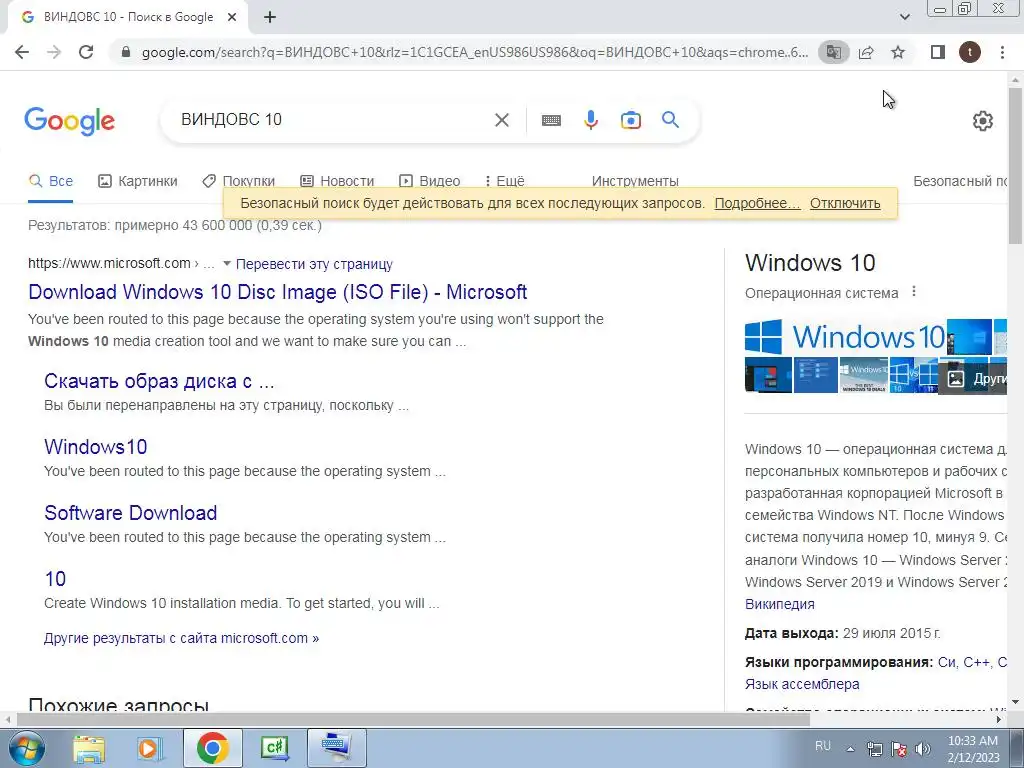Image resolution: width=1024 pixels, height=768 pixels.
Task: Open the Chrome three-dot menu
Action: click(1002, 52)
